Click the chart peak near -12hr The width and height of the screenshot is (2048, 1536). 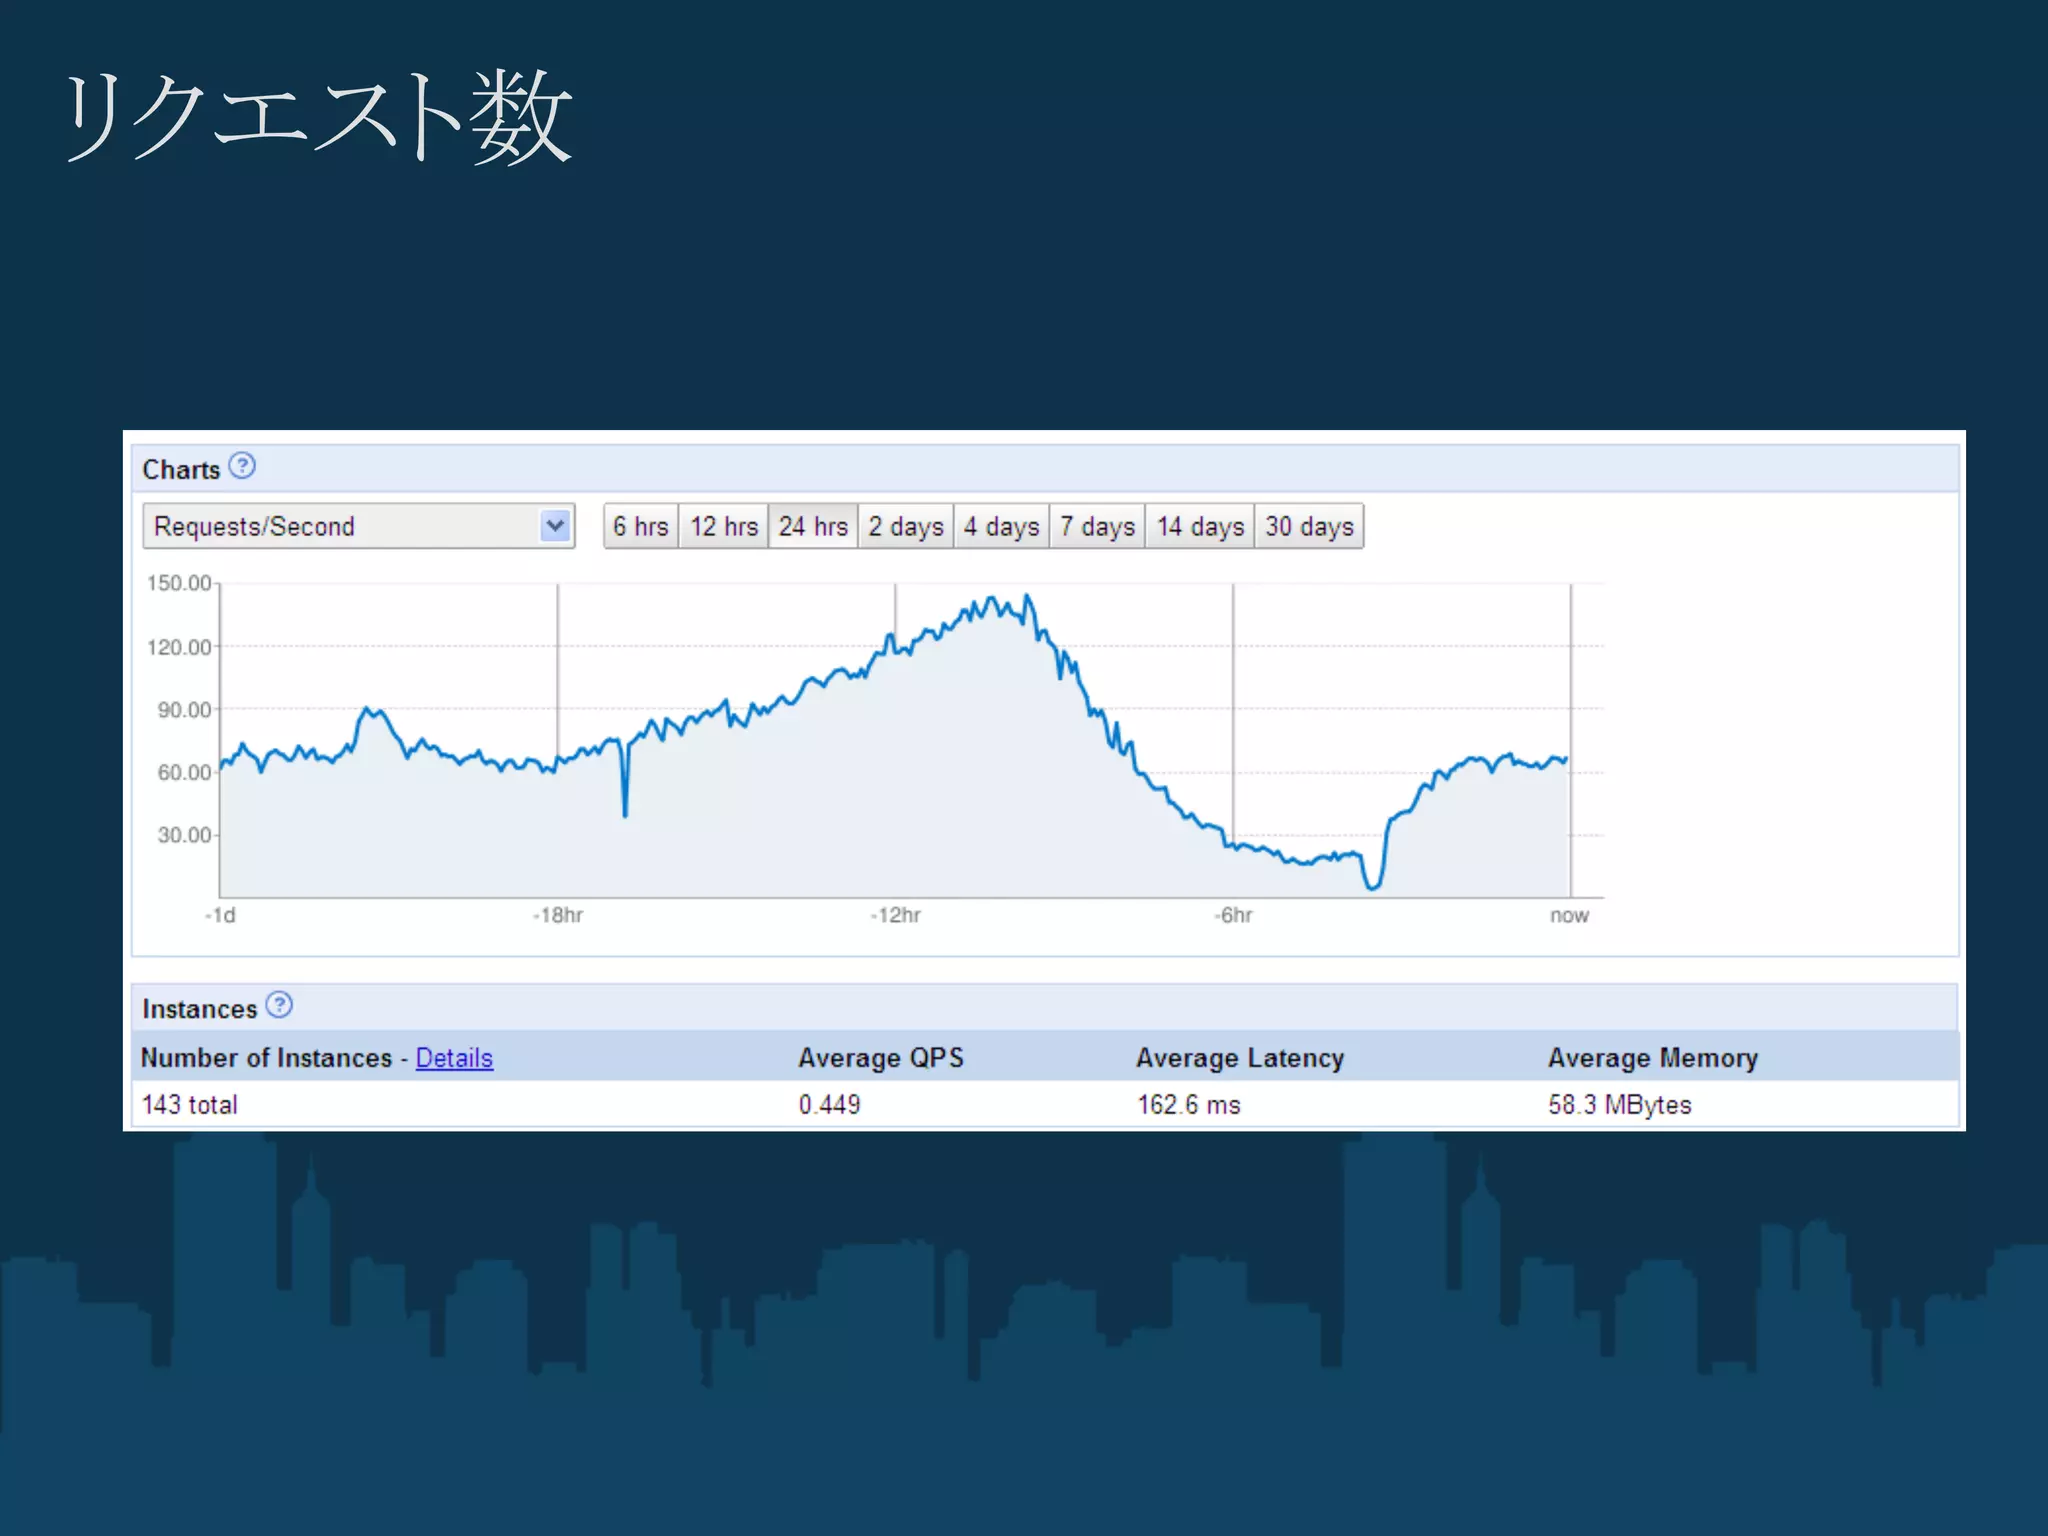1027,597
